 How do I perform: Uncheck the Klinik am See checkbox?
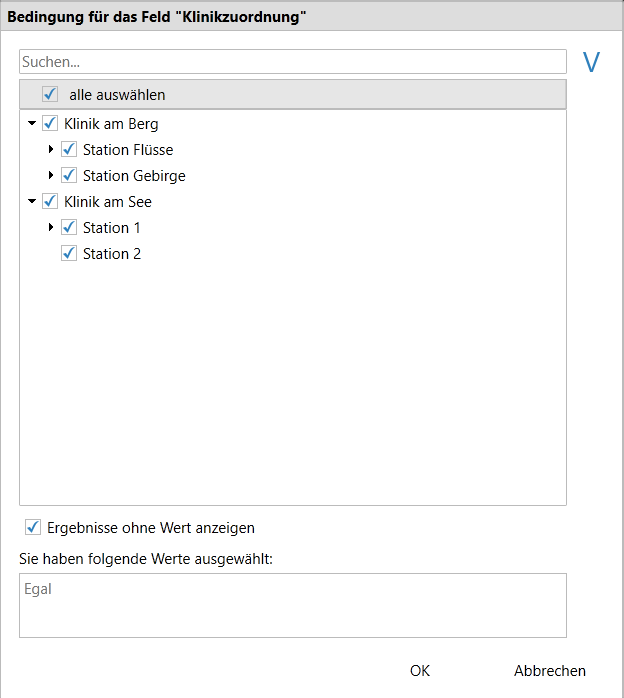50,202
